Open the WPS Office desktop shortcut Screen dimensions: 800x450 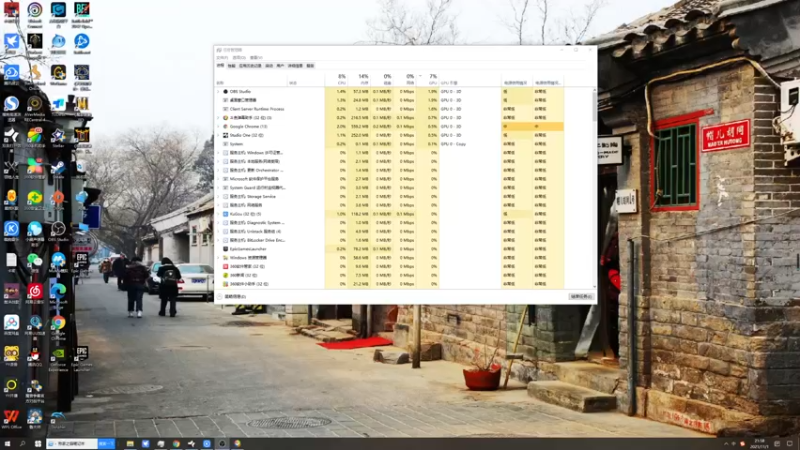[11, 419]
